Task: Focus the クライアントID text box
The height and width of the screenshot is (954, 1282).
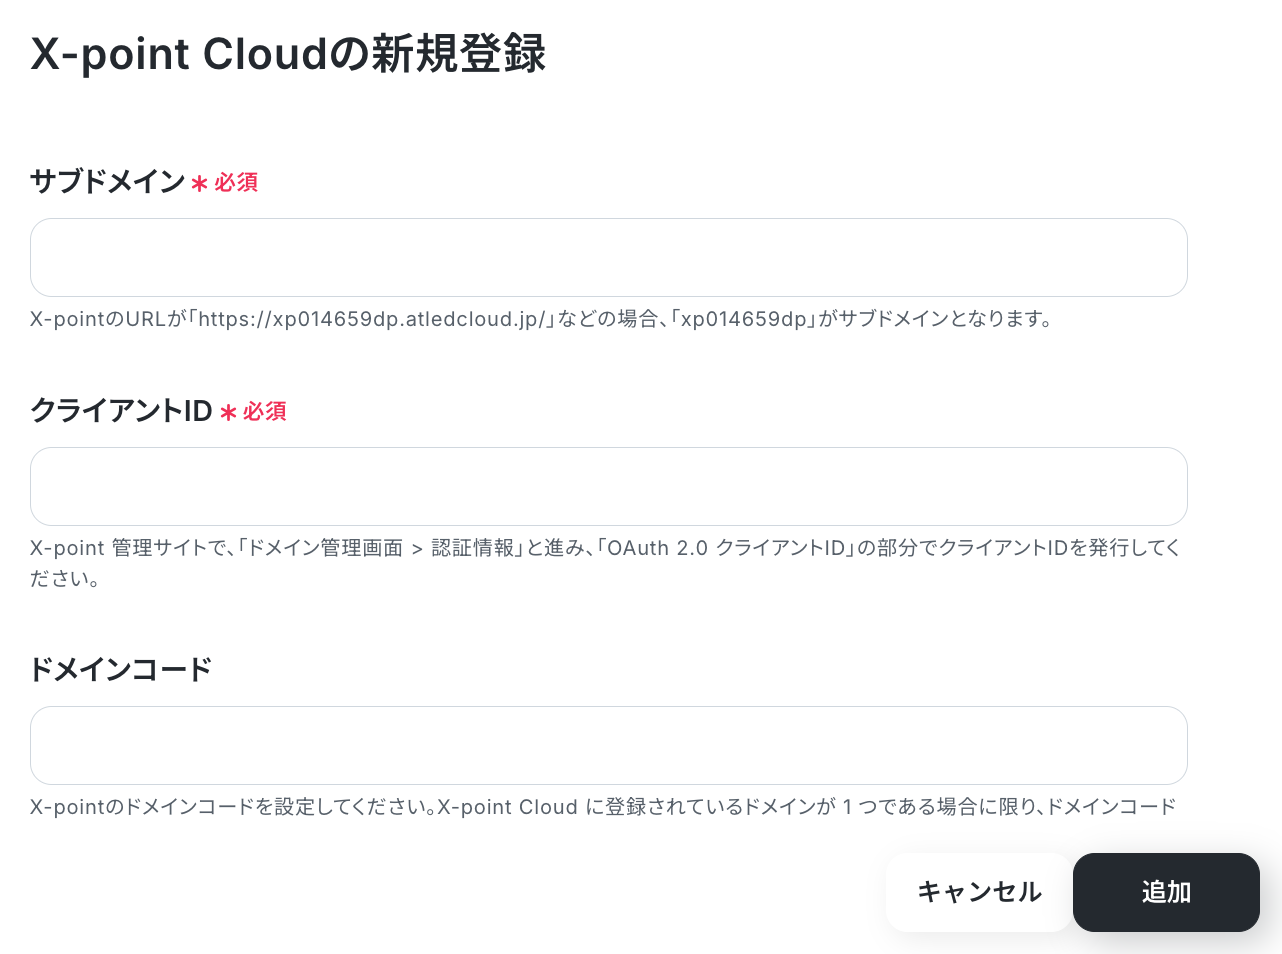Action: (x=608, y=486)
